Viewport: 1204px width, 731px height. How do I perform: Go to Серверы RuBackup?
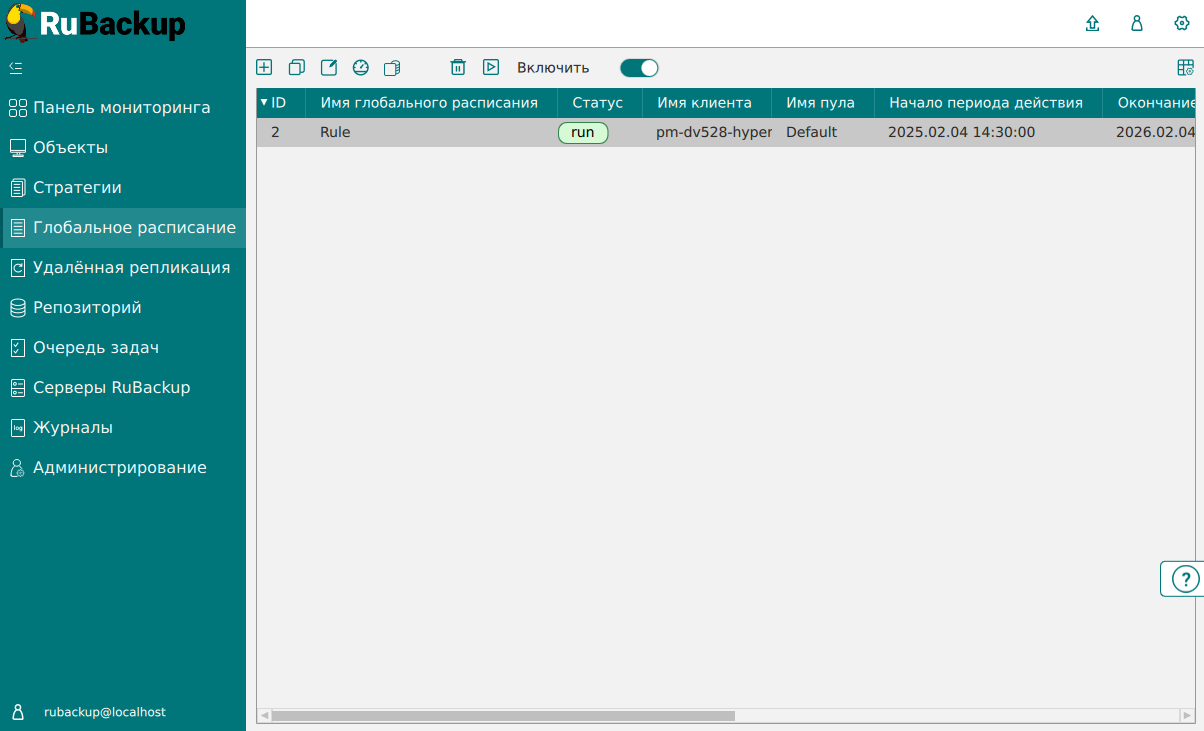pos(123,387)
